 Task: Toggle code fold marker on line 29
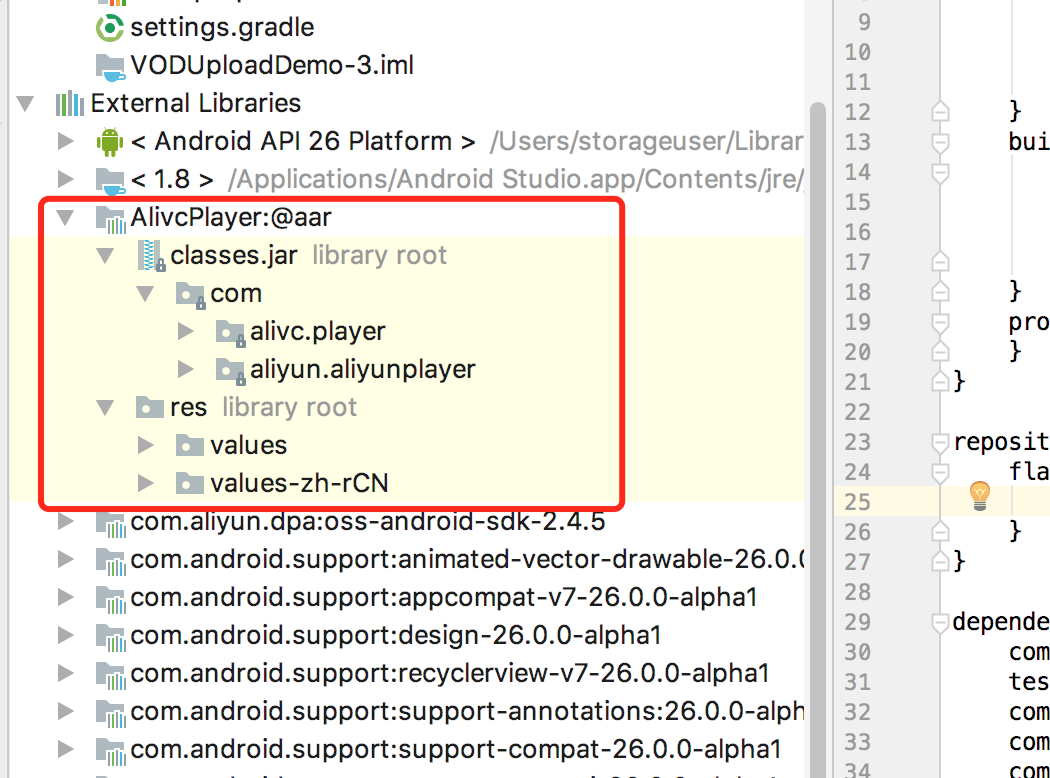(x=940, y=623)
